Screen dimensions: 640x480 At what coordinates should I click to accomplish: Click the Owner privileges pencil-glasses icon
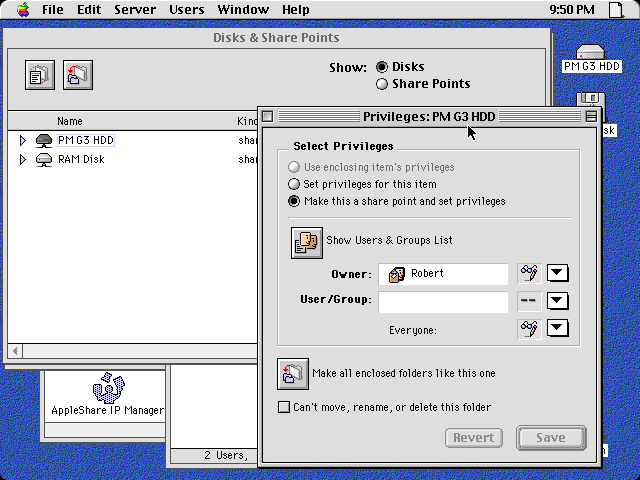pyautogui.click(x=529, y=274)
